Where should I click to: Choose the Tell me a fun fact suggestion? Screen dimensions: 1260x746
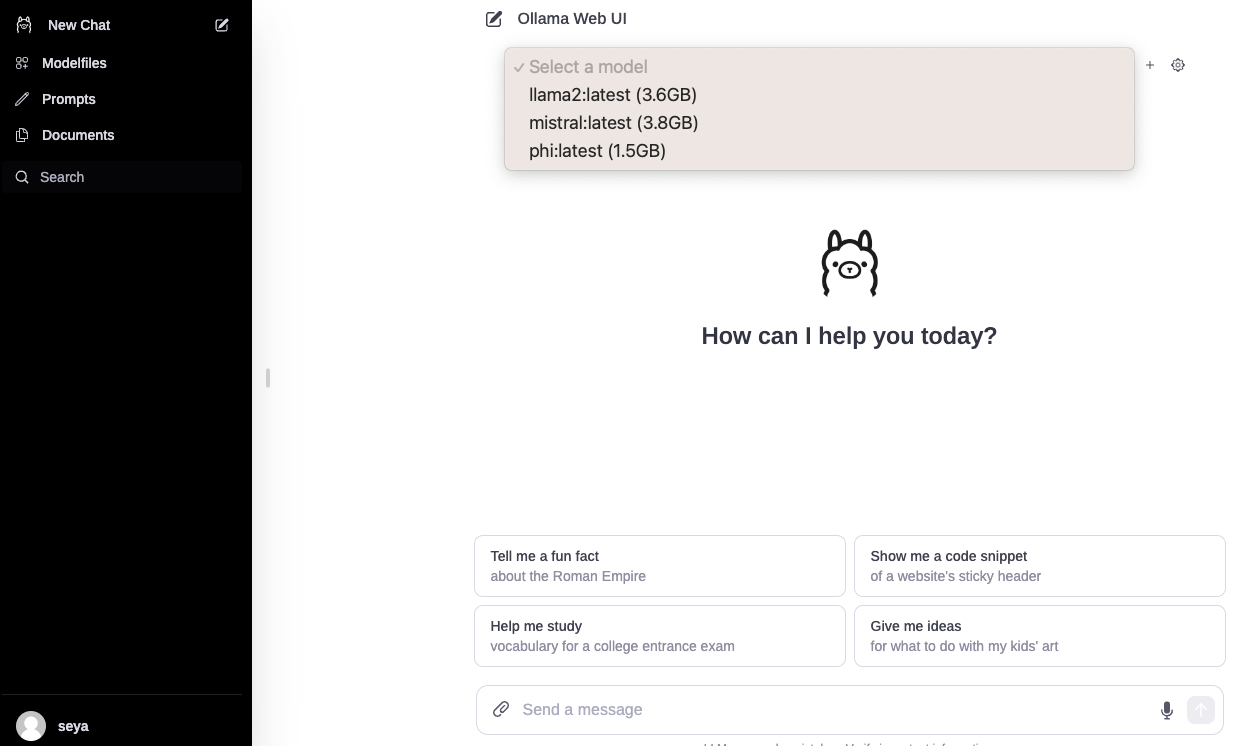coord(660,566)
